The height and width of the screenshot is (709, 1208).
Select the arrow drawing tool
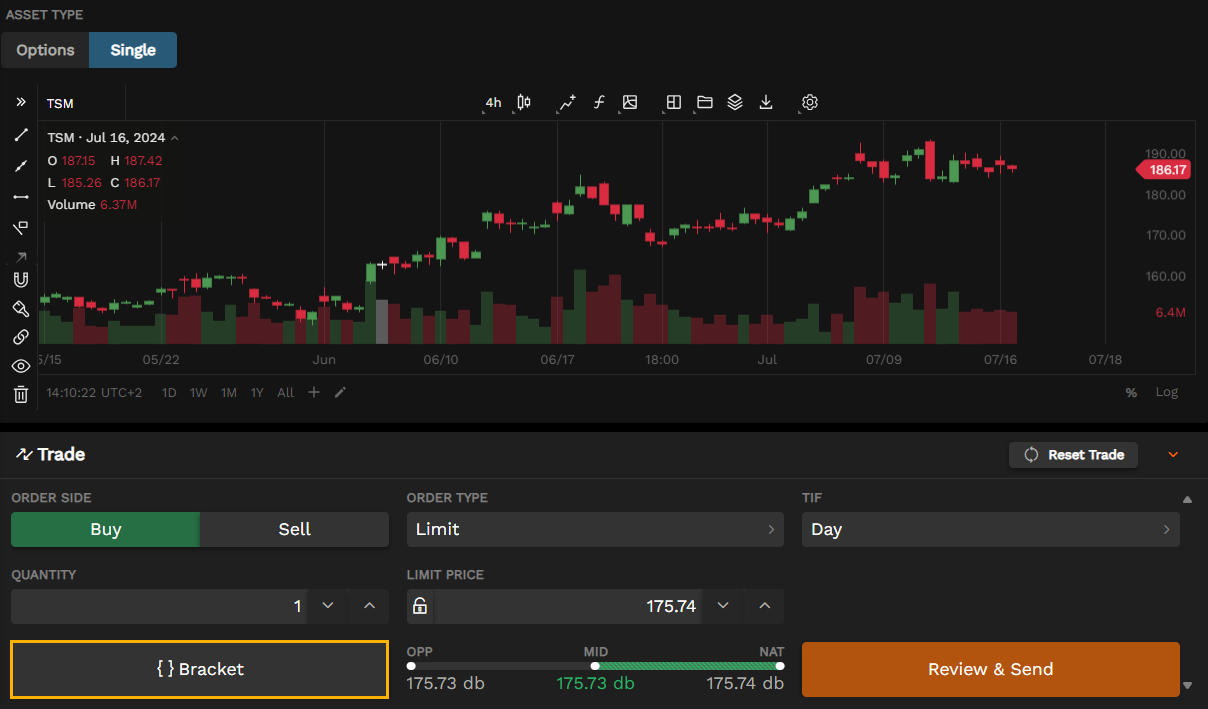20,257
